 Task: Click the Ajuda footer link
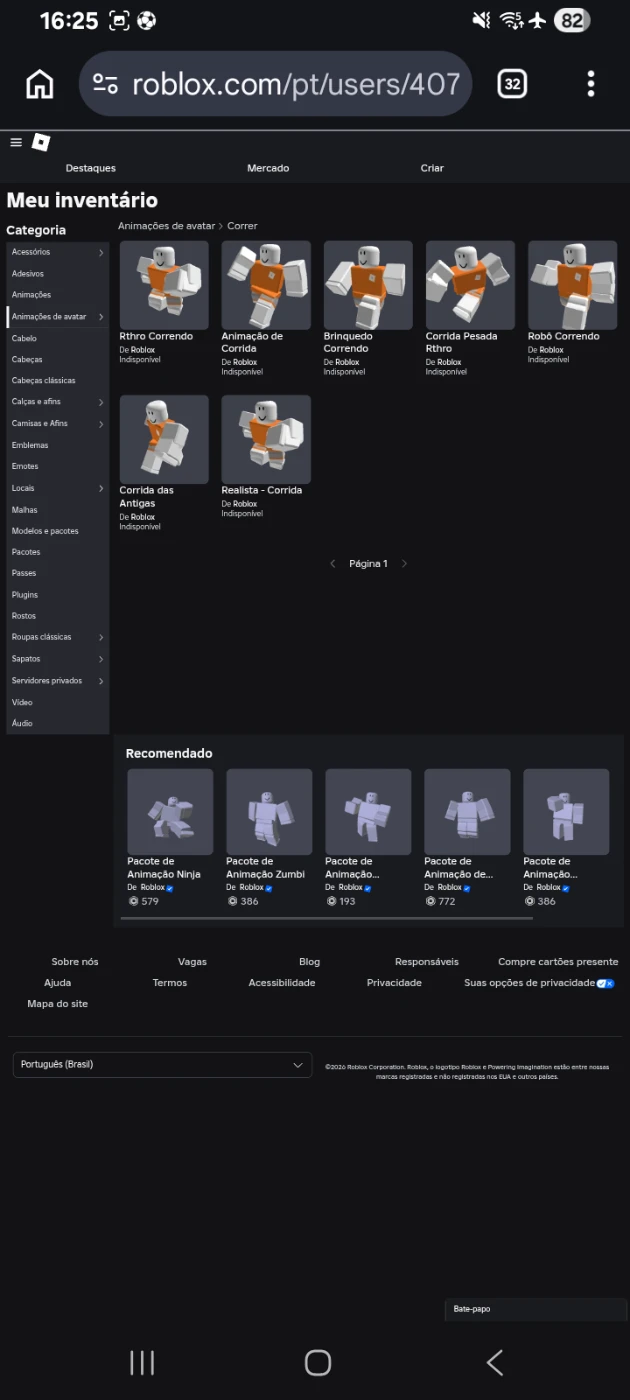point(58,983)
